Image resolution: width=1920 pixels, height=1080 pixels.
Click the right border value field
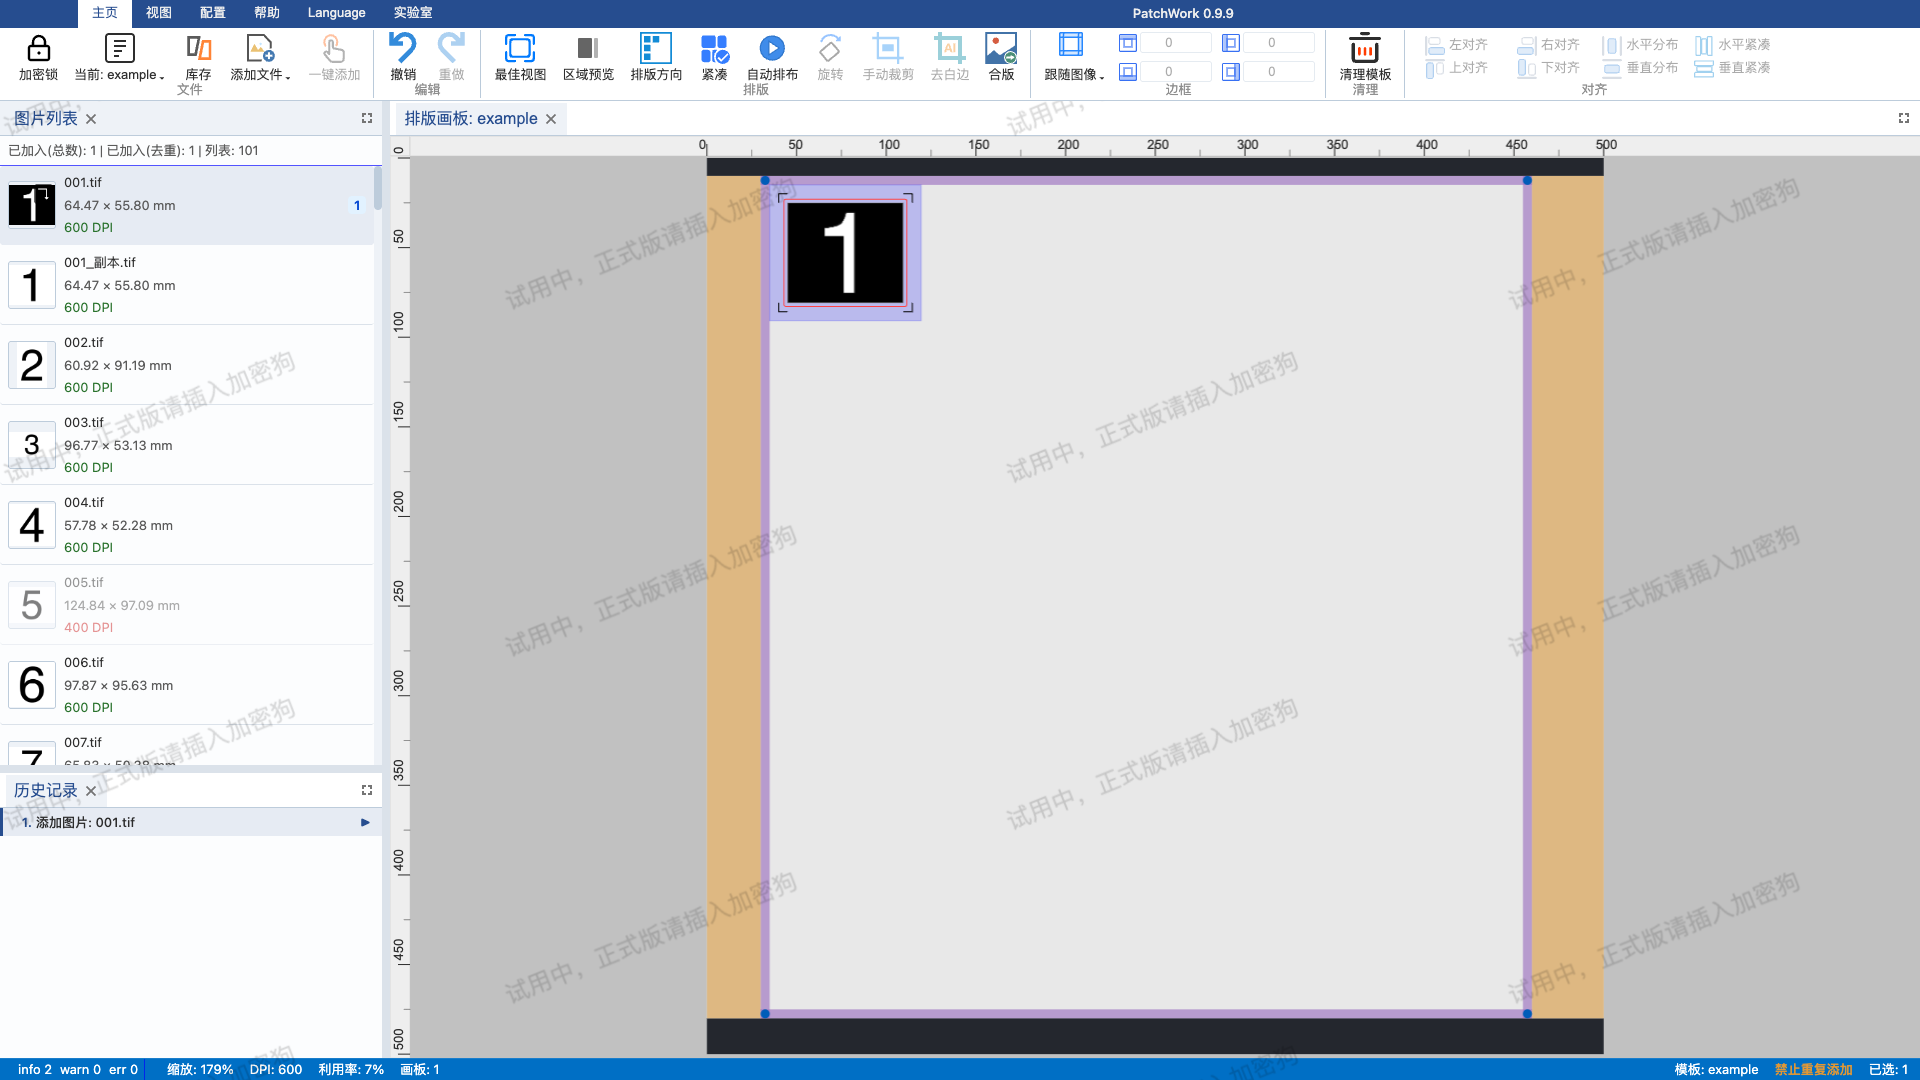point(1278,72)
